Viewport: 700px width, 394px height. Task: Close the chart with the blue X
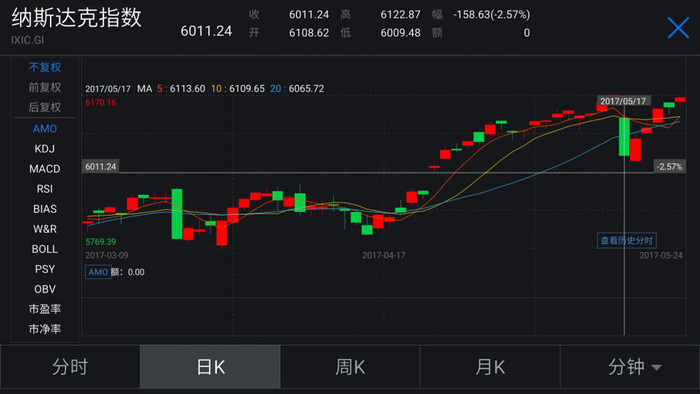678,28
